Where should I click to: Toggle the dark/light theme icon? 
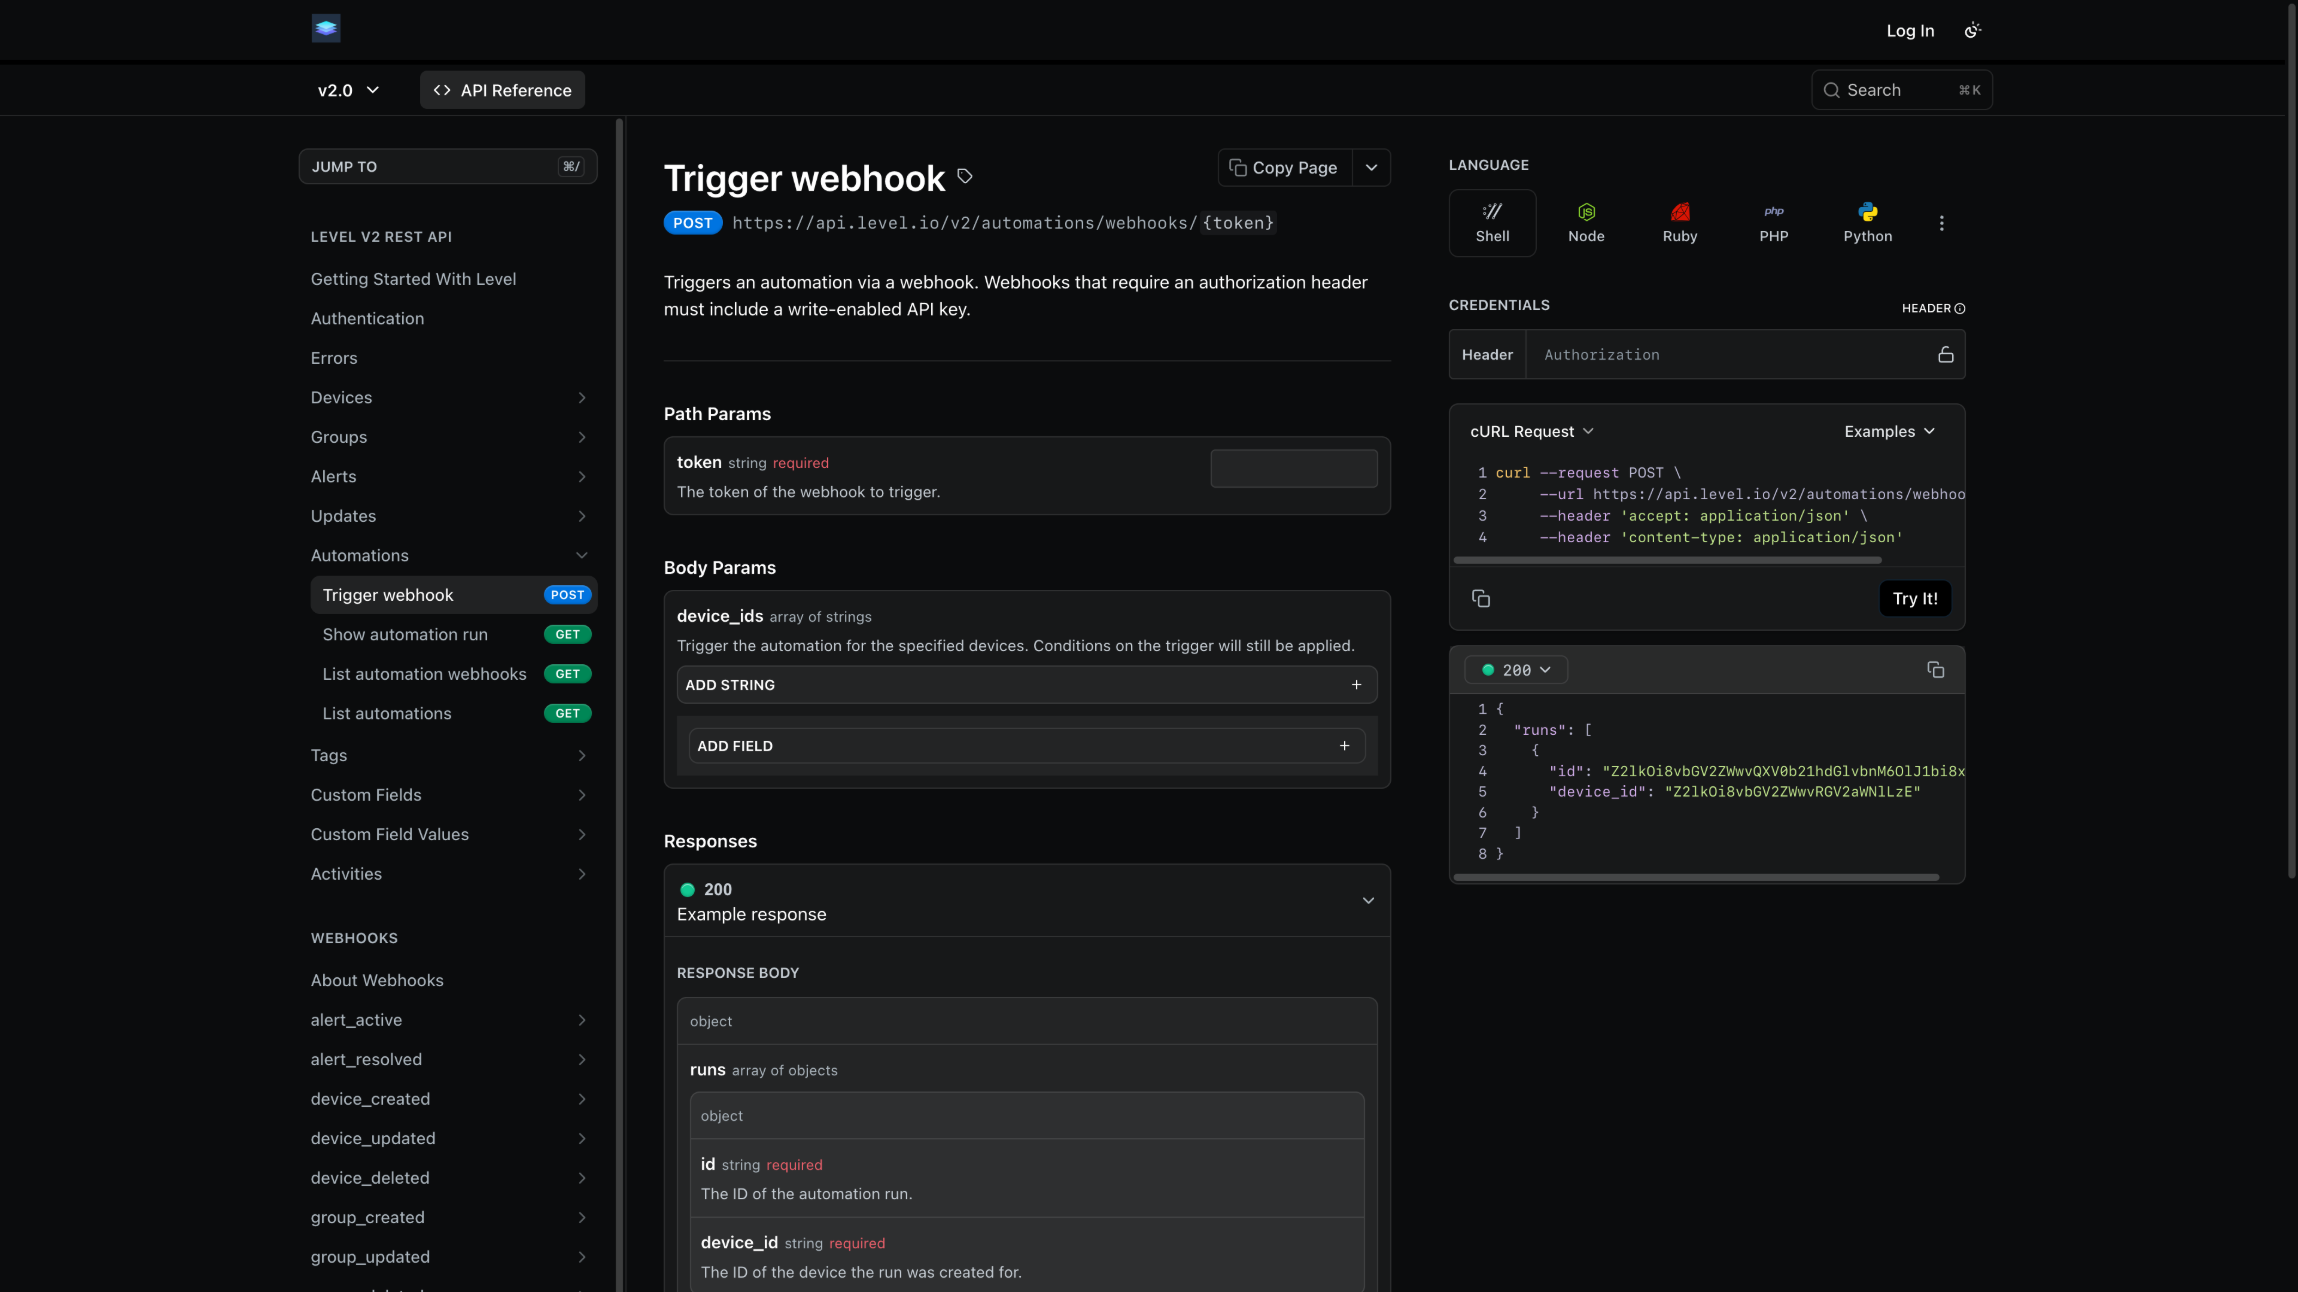point(1972,31)
